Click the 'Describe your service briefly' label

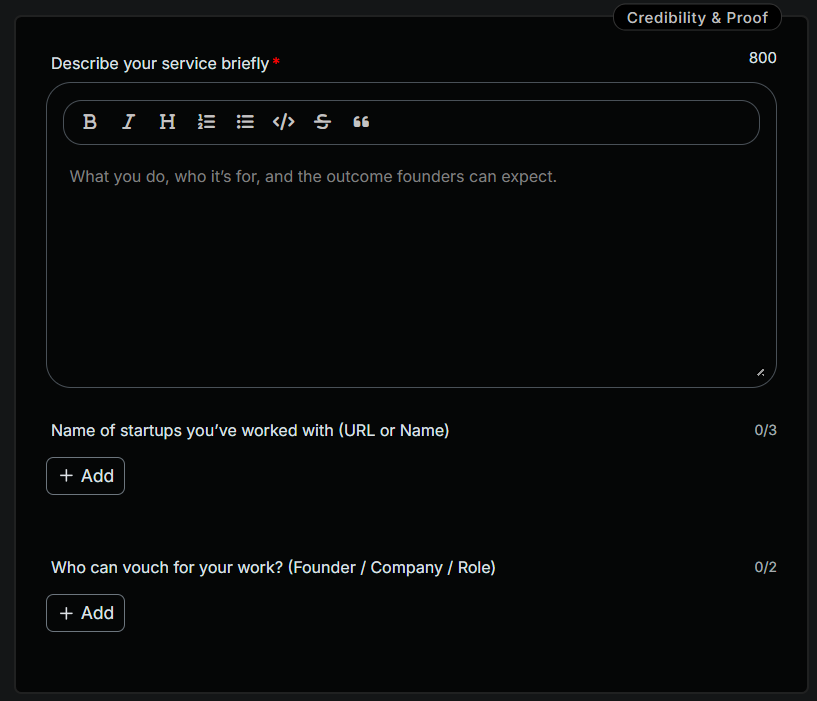(x=160, y=63)
